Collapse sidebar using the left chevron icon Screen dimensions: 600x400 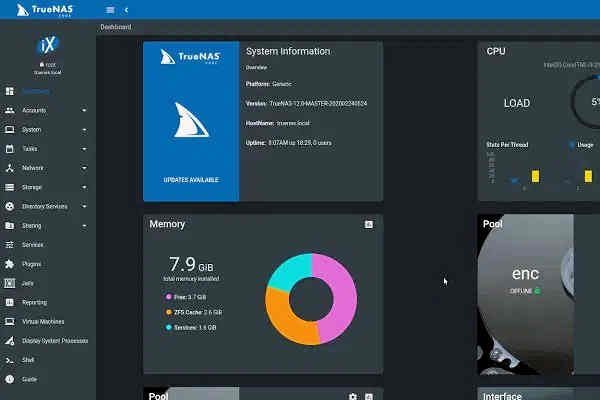pos(126,10)
